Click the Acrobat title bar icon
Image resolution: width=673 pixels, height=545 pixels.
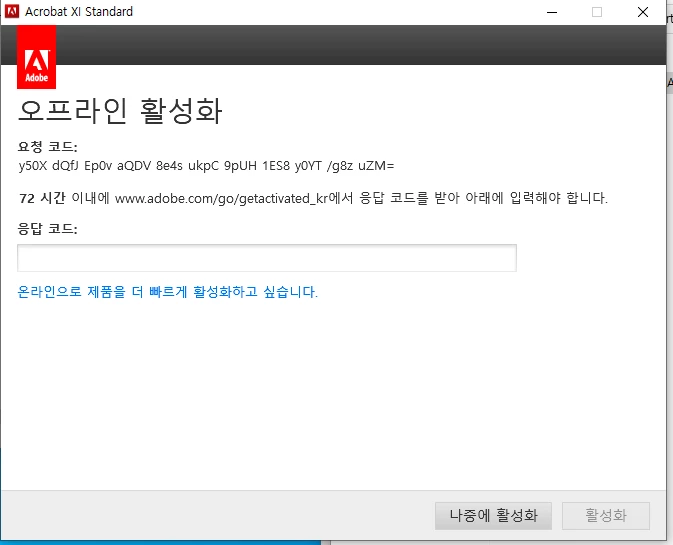tap(12, 12)
